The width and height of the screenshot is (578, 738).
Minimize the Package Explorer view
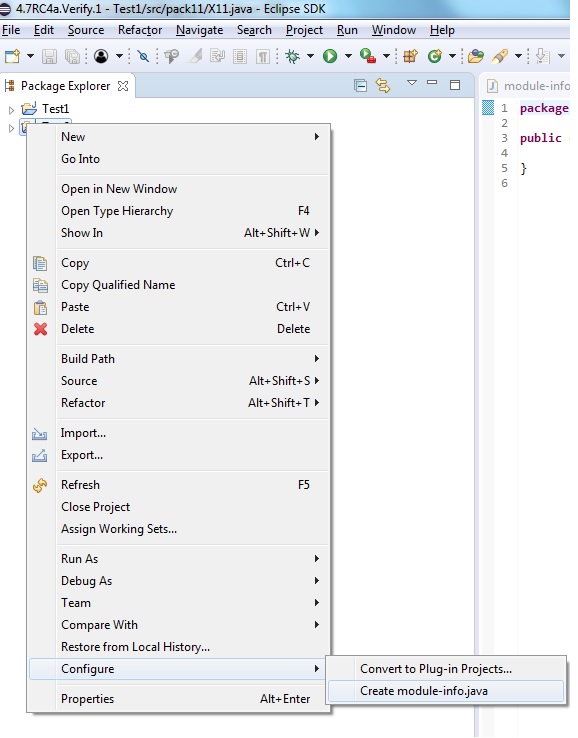[x=432, y=83]
